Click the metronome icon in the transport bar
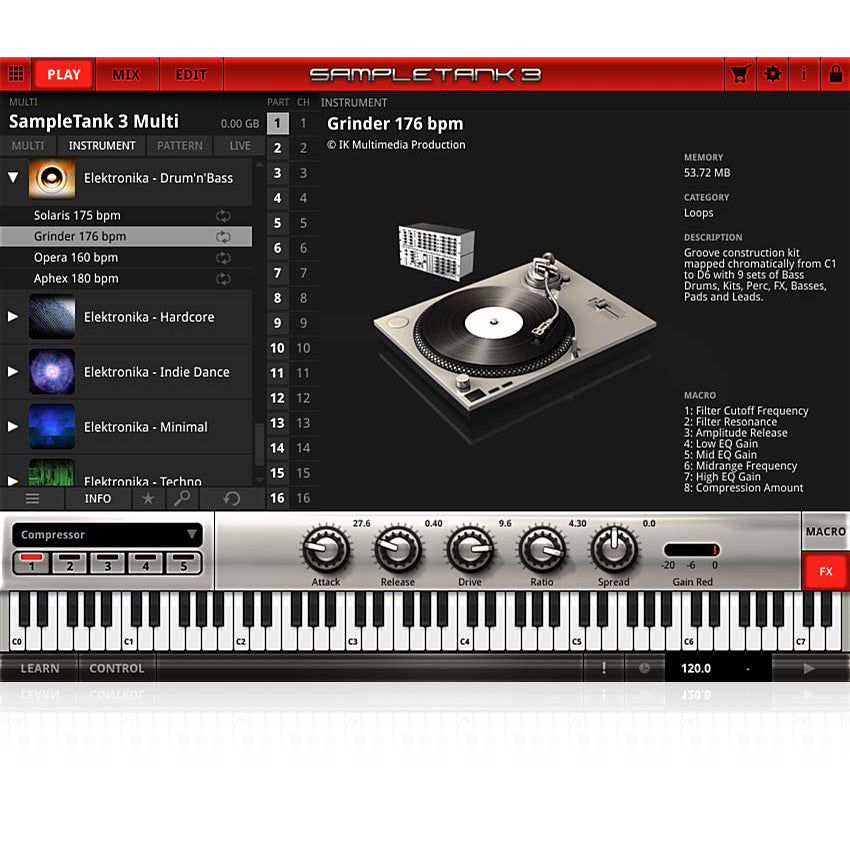The width and height of the screenshot is (850, 850). click(643, 668)
